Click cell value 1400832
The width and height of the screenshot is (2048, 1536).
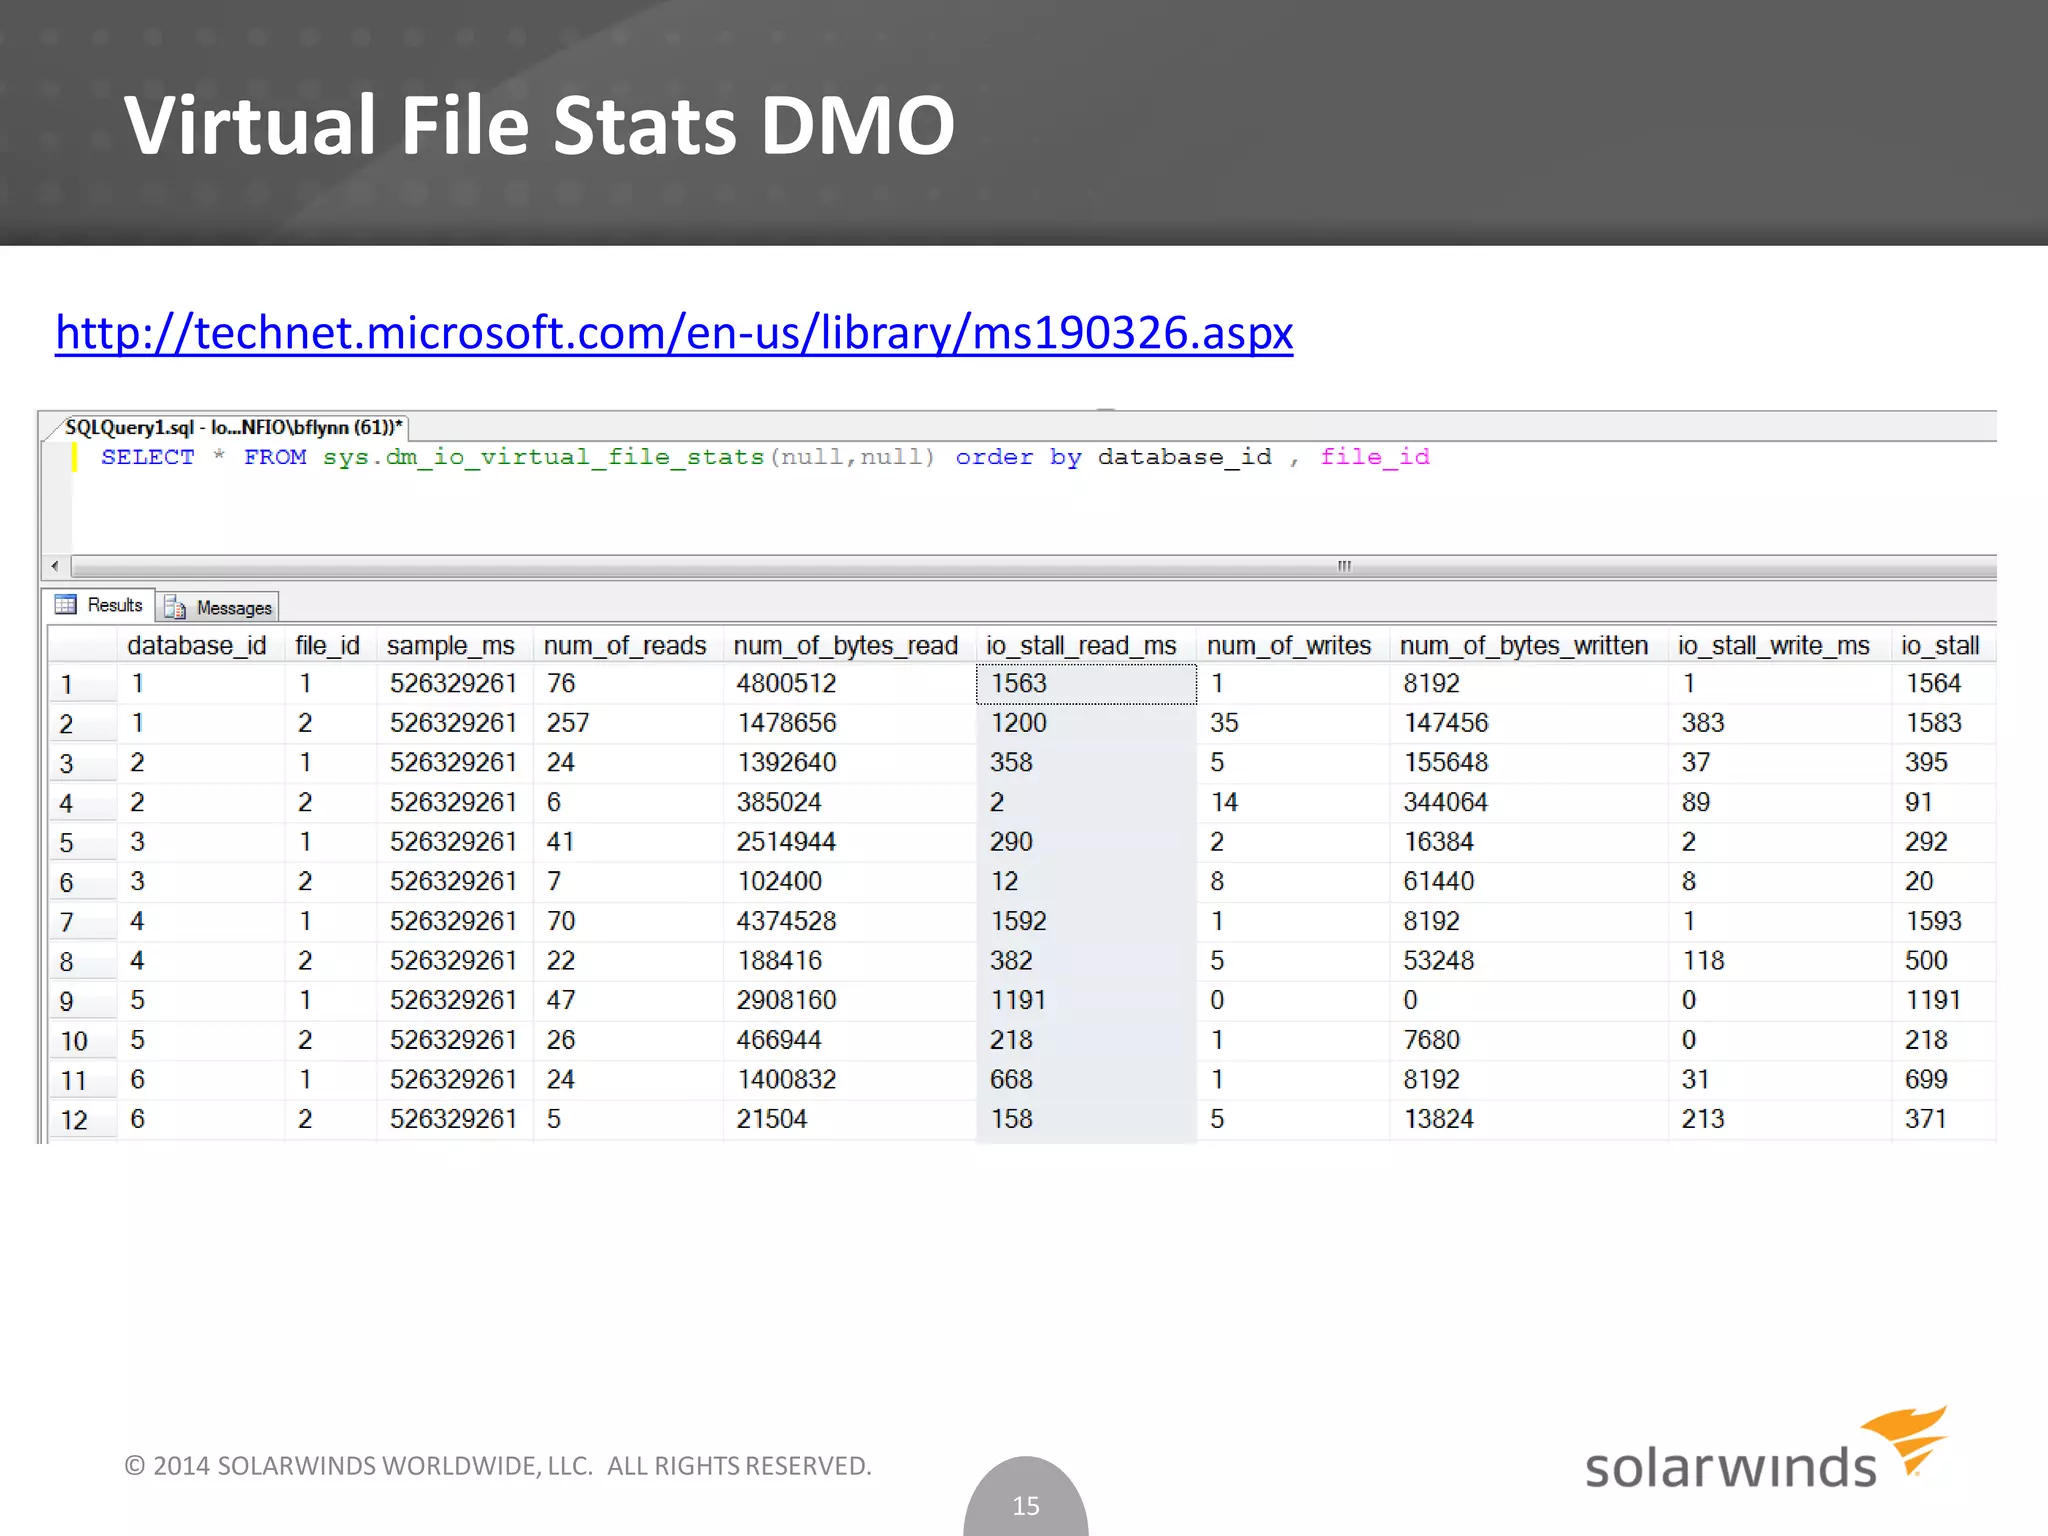point(786,1080)
